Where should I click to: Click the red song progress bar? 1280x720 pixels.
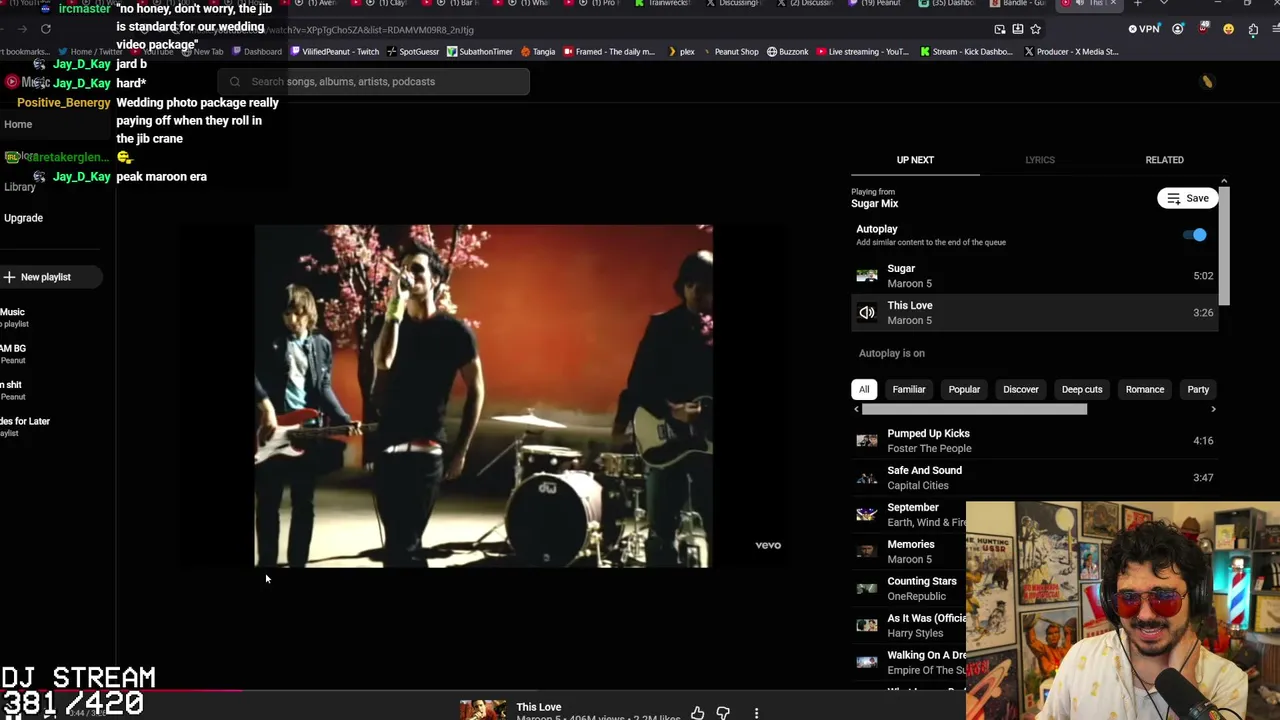[x=120, y=690]
